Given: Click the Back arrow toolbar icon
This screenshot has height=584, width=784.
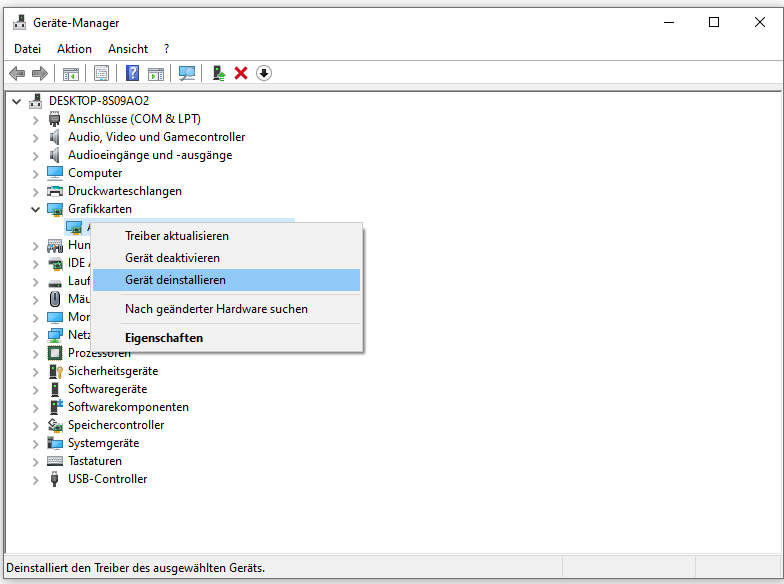Looking at the screenshot, I should pos(17,74).
